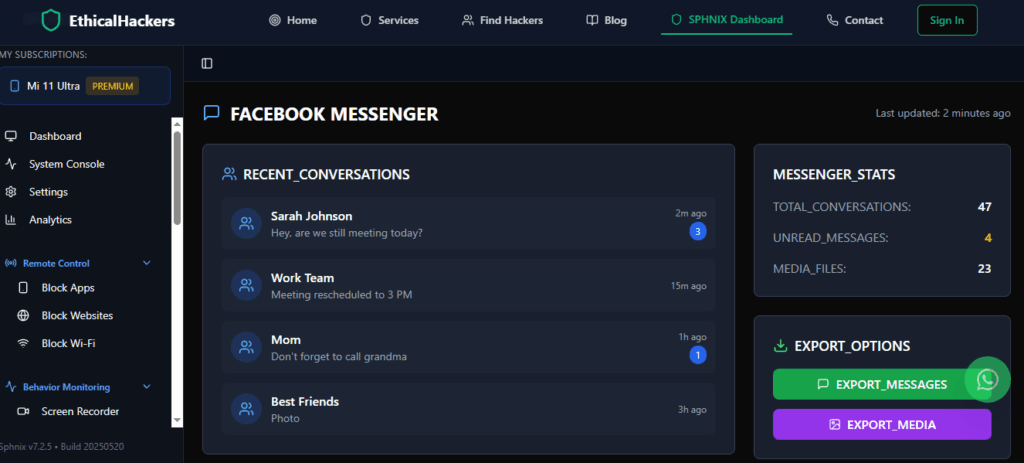
Task: Open Dashboard from the sidebar
Action: (x=55, y=136)
